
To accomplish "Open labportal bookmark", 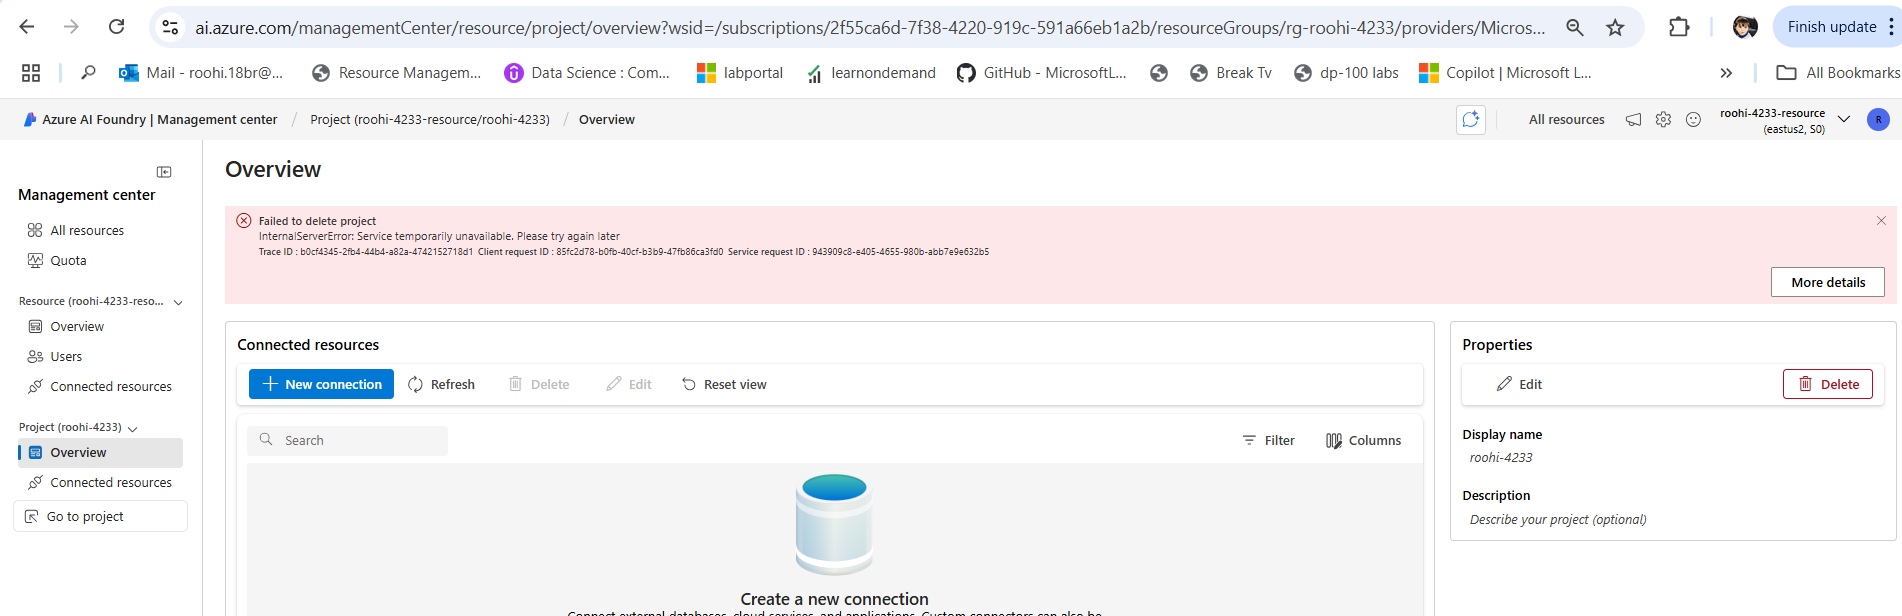I will 740,73.
